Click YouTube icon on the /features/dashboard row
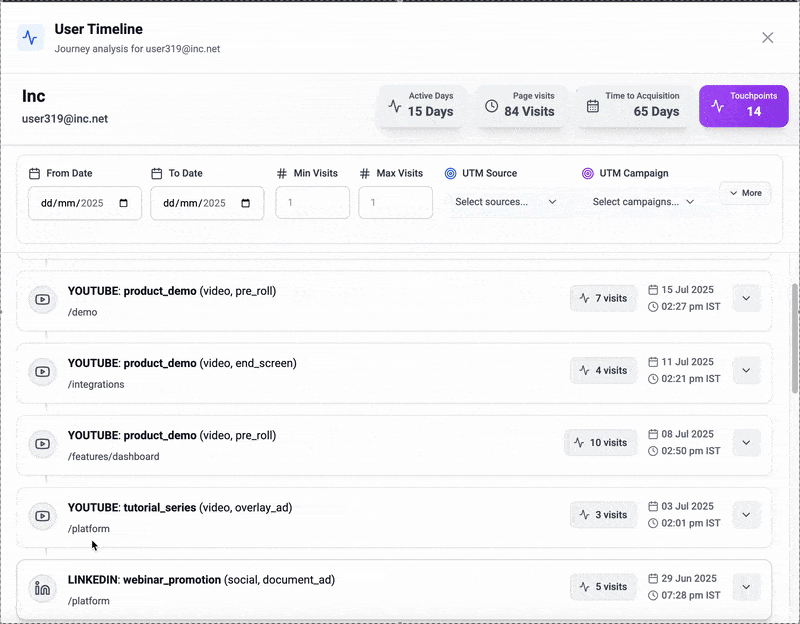The image size is (800, 624). (x=43, y=444)
